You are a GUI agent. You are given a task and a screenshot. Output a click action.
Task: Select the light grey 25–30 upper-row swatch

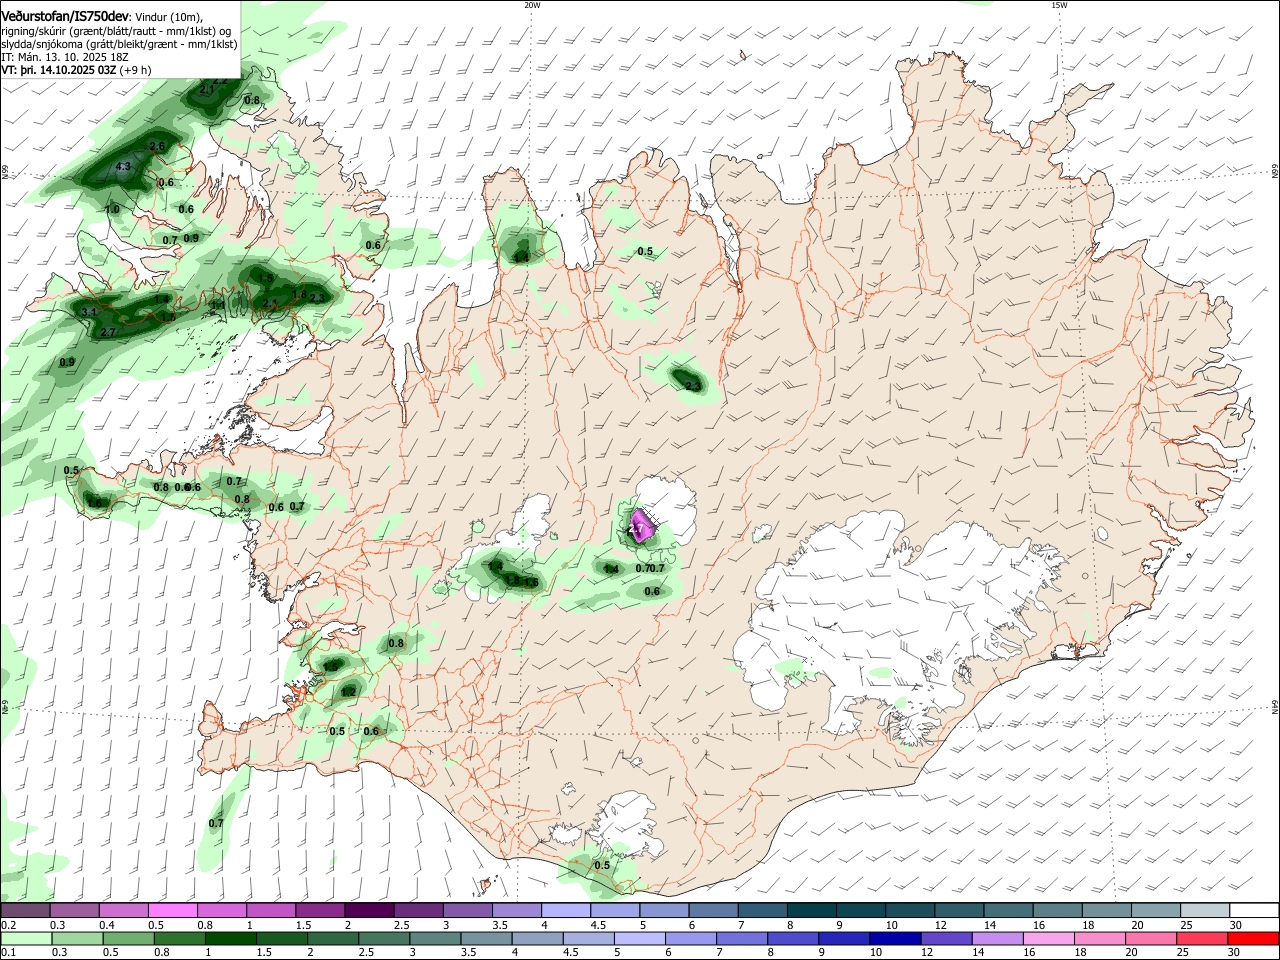coord(1204,910)
